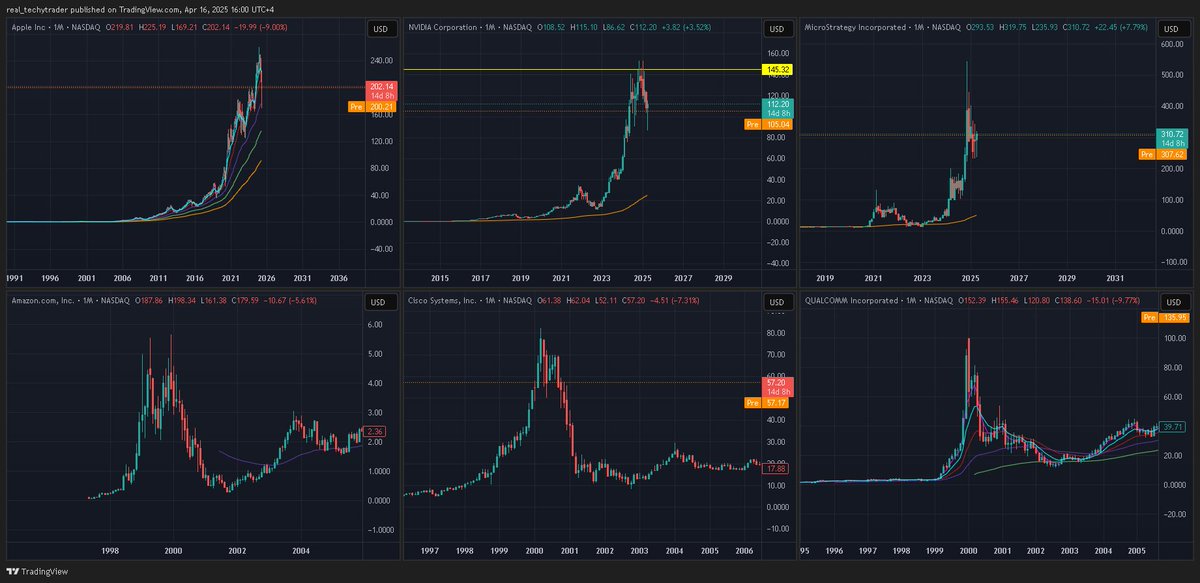Select the Pre 200.21 pre-market label
Viewport: 1200px width, 583px height.
point(372,105)
